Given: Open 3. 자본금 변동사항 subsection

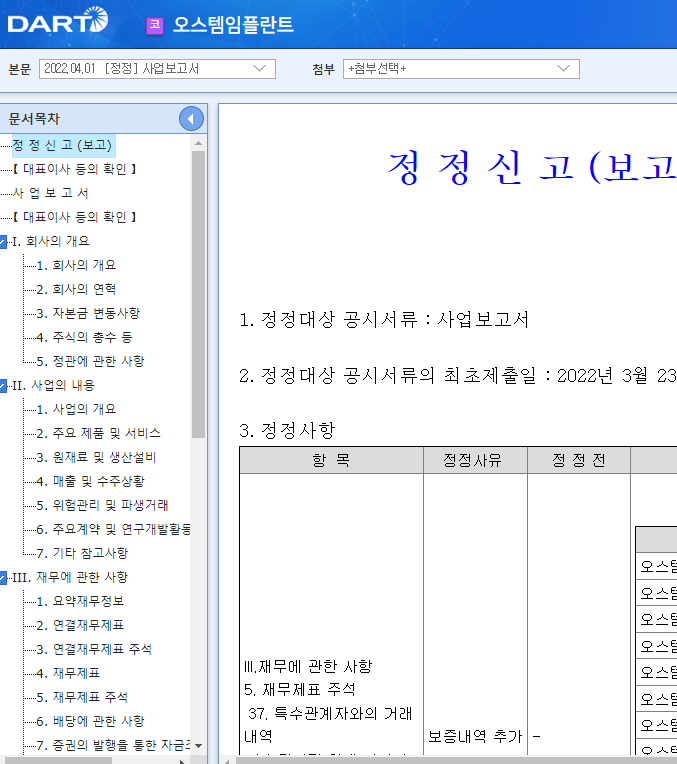Looking at the screenshot, I should point(88,313).
